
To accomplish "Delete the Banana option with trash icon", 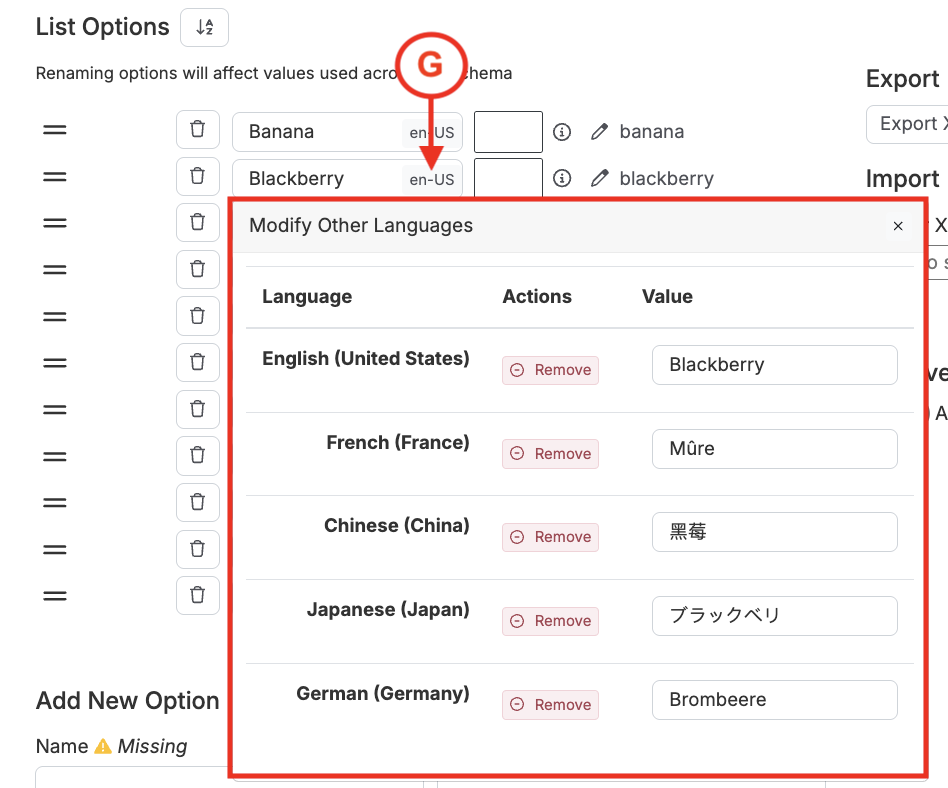I will pyautogui.click(x=197, y=130).
